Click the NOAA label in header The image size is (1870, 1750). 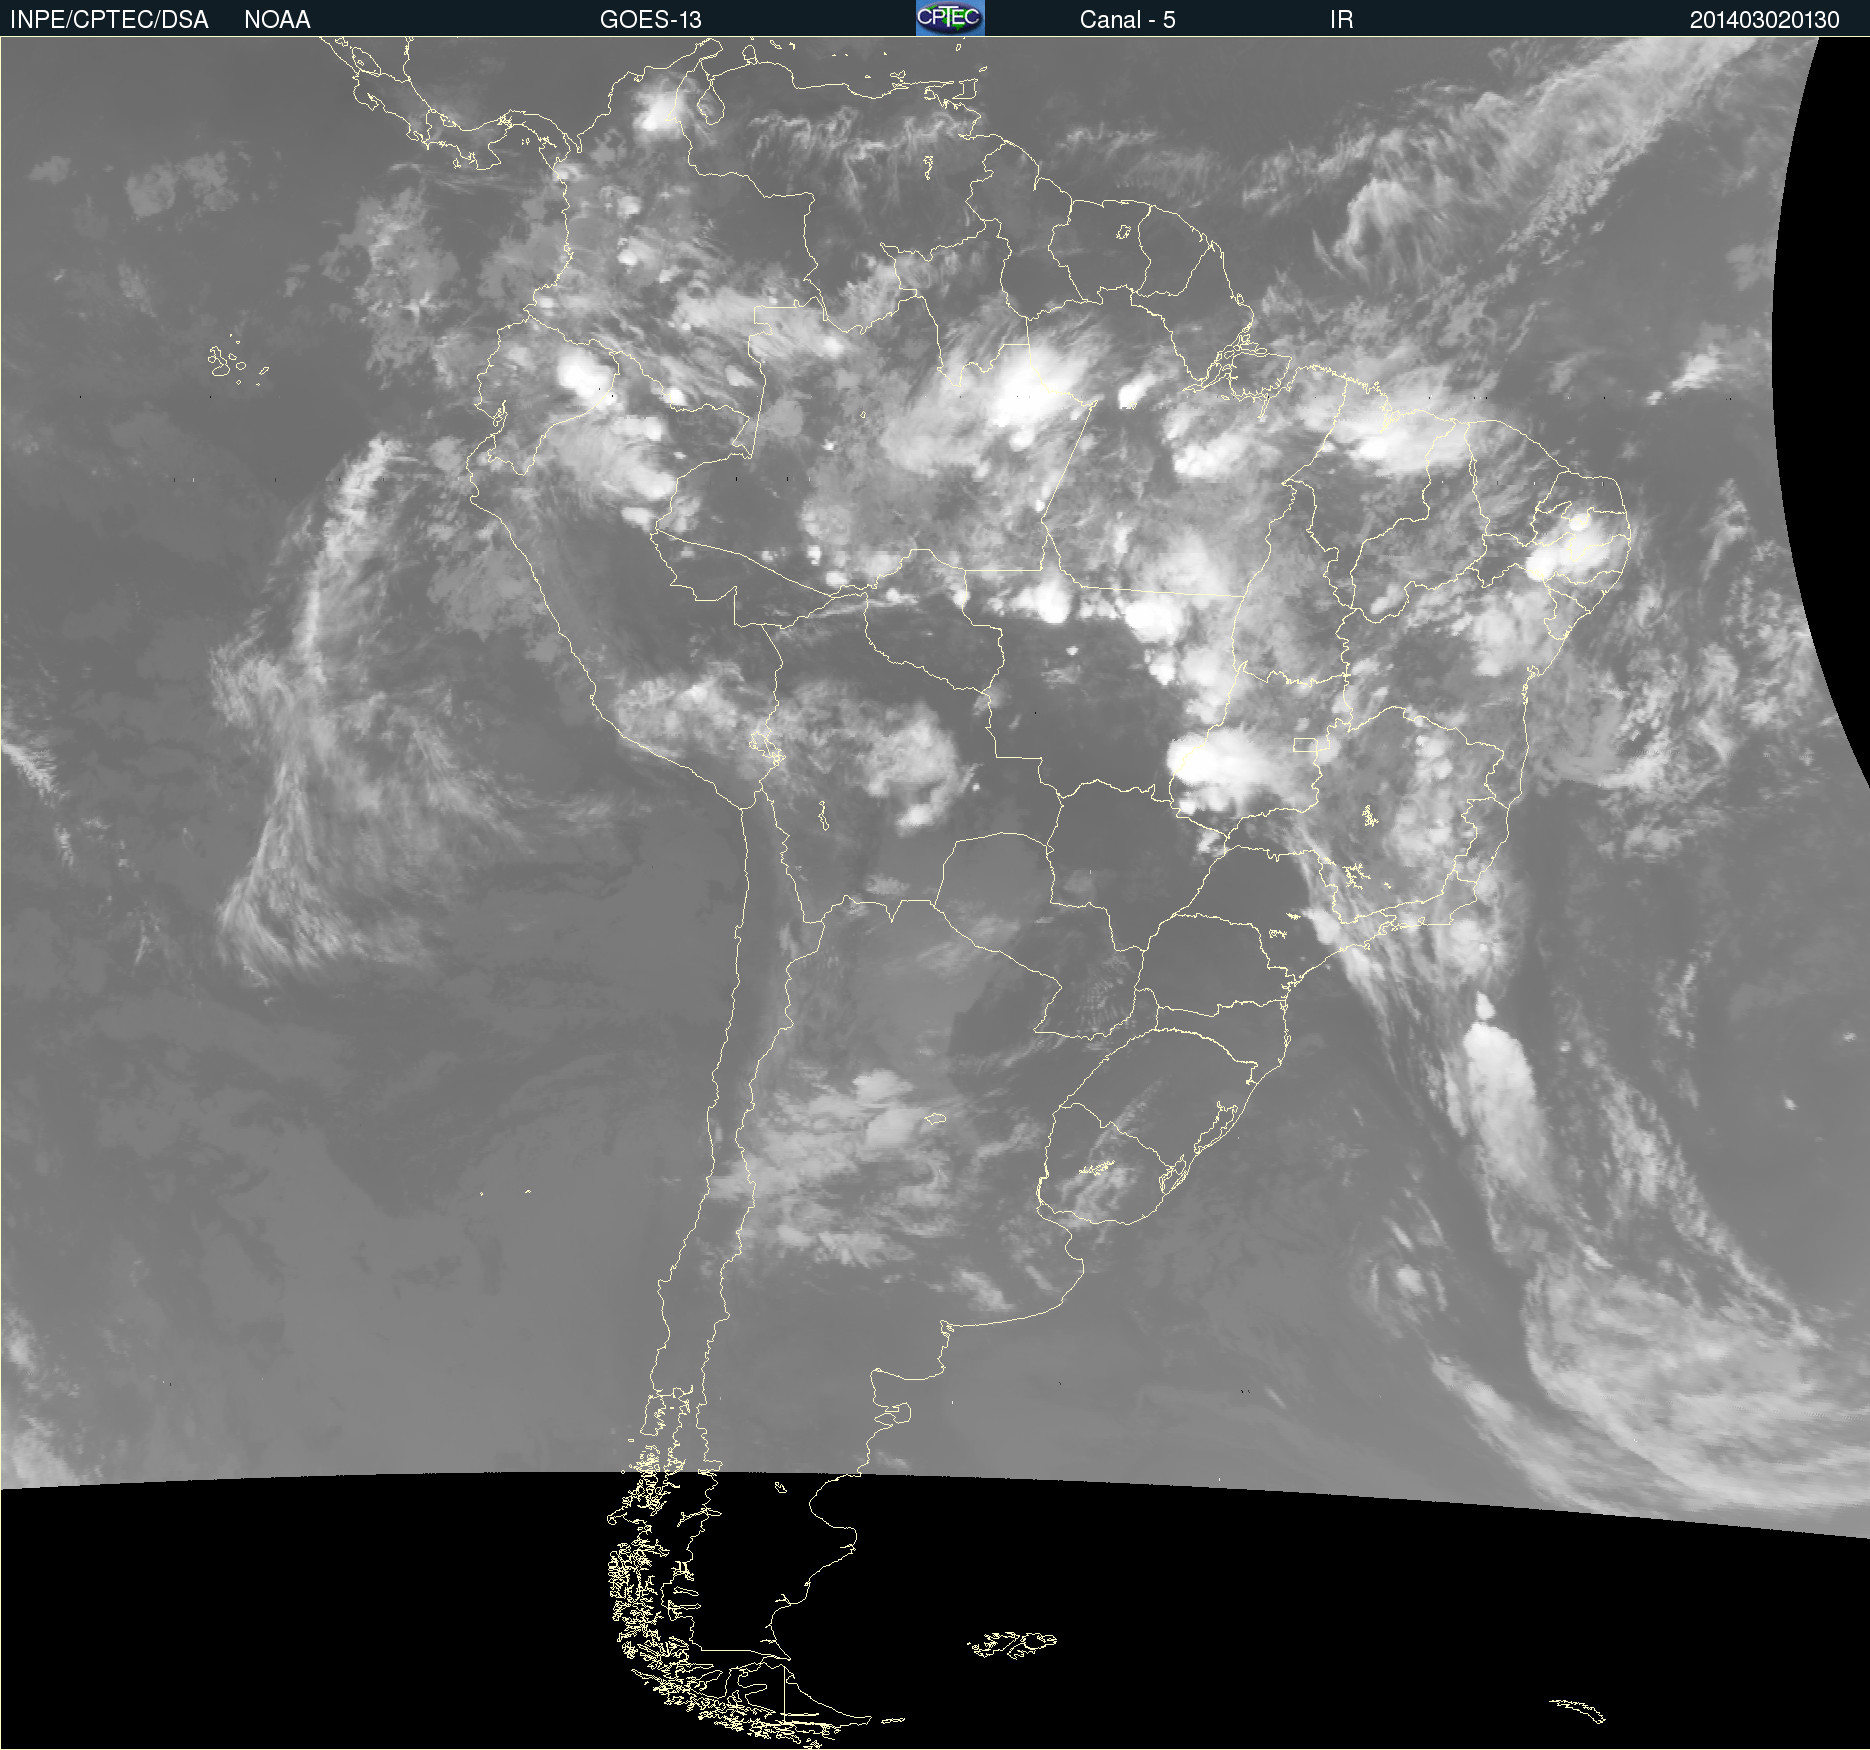click(x=277, y=20)
